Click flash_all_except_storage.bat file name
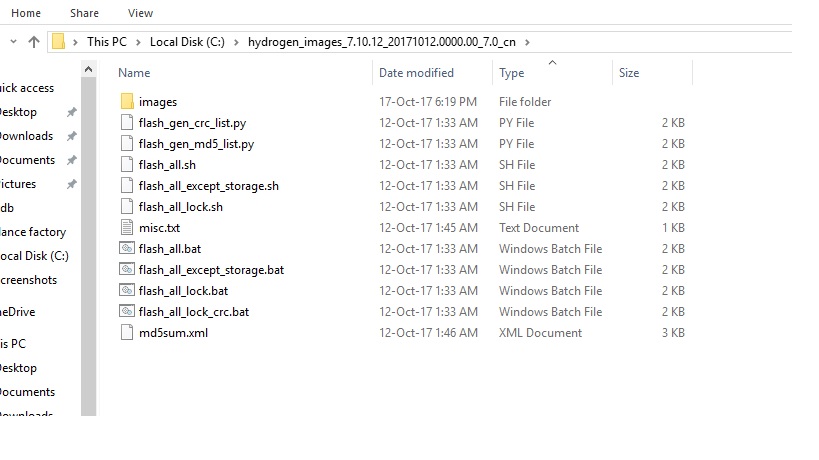 click(212, 270)
